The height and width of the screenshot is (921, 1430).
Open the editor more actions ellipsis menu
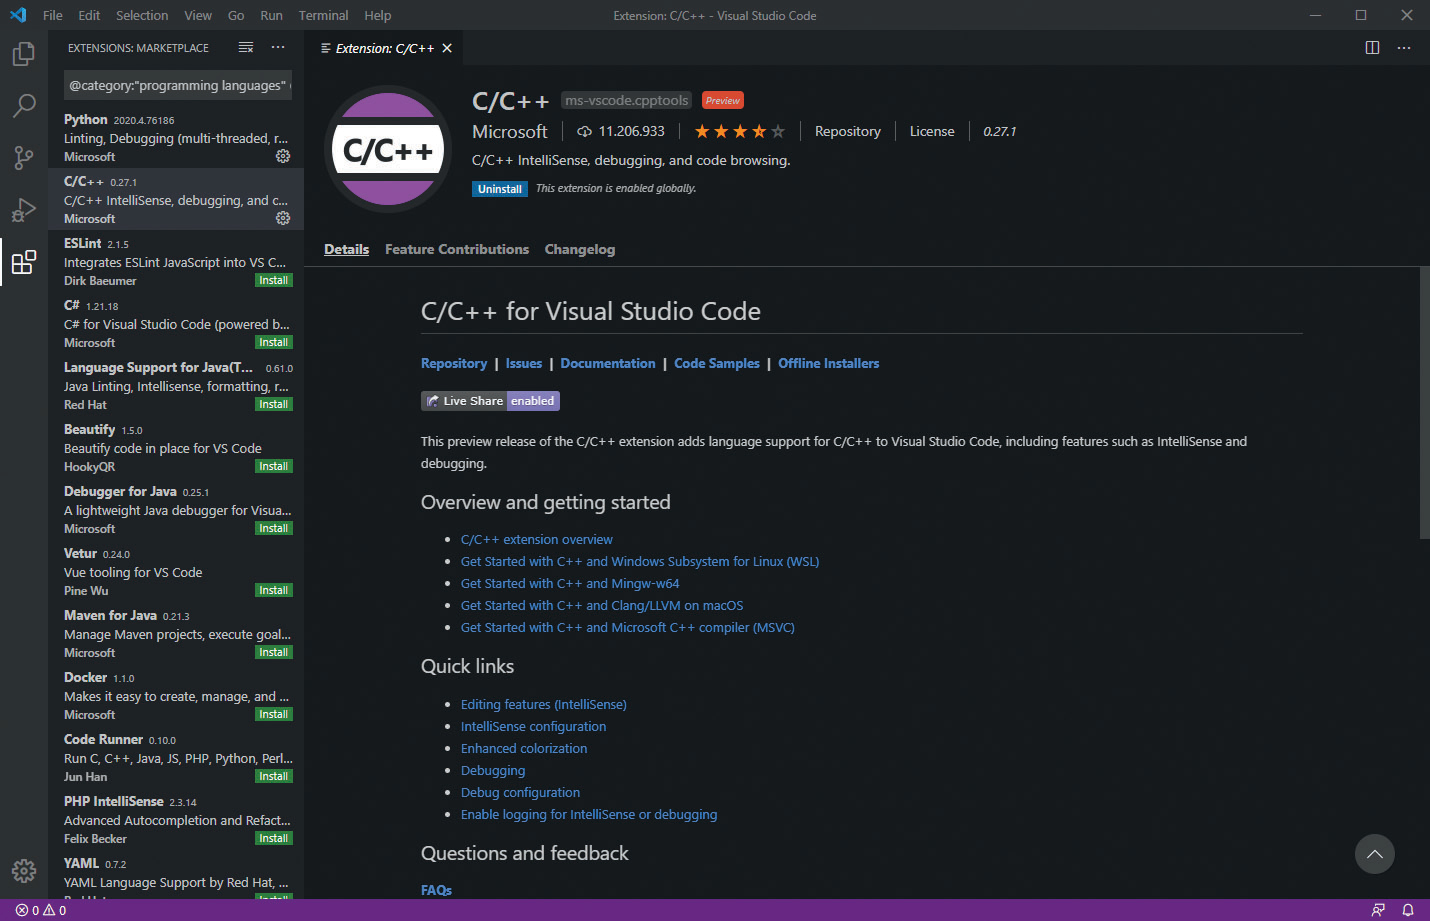click(1404, 48)
